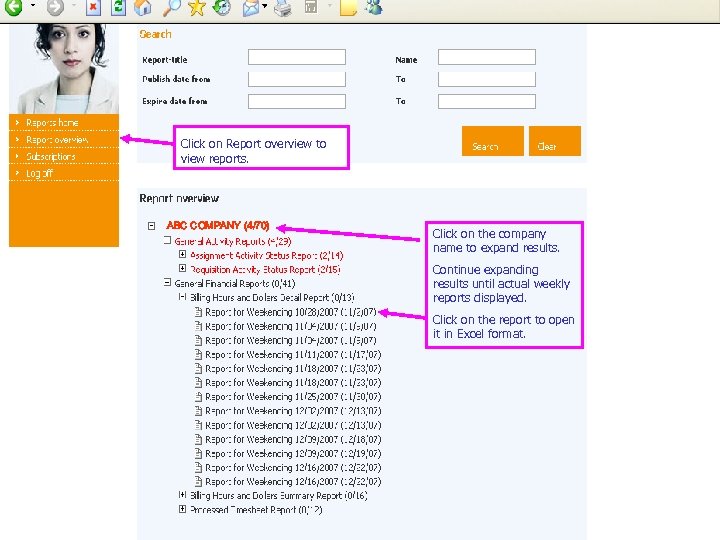The height and width of the screenshot is (540, 720).
Task: Collapse the ABC COMPANY tree node
Action: pos(152,226)
